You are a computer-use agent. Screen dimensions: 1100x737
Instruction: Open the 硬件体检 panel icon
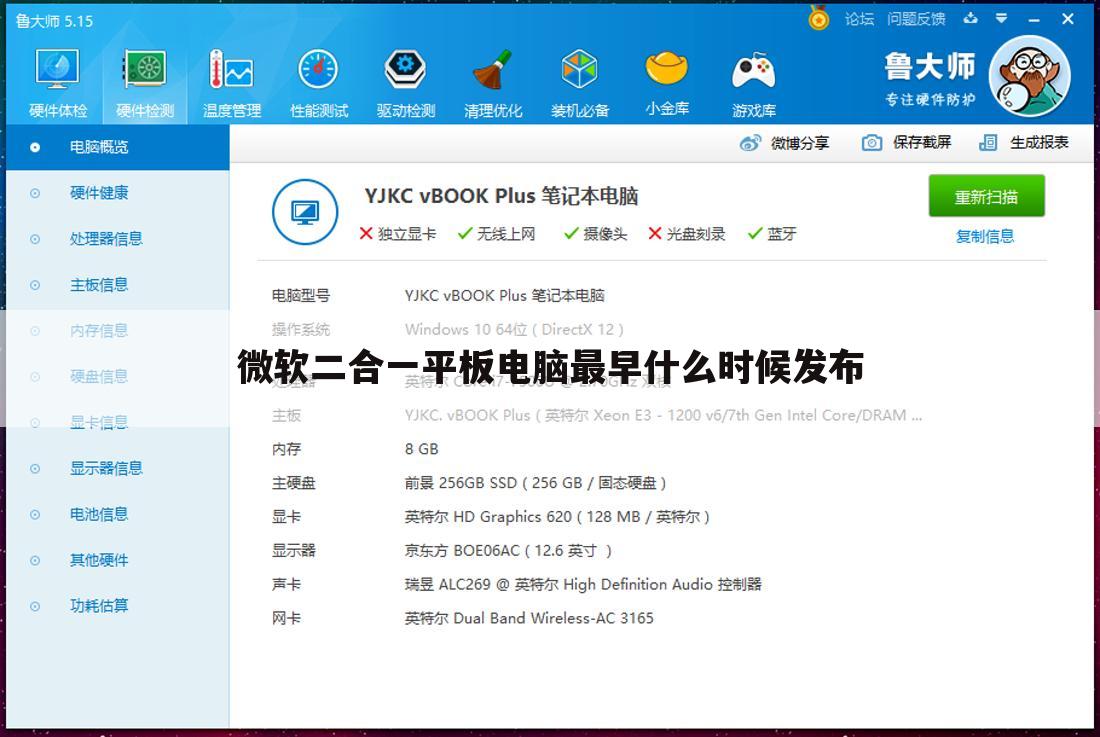[x=55, y=70]
